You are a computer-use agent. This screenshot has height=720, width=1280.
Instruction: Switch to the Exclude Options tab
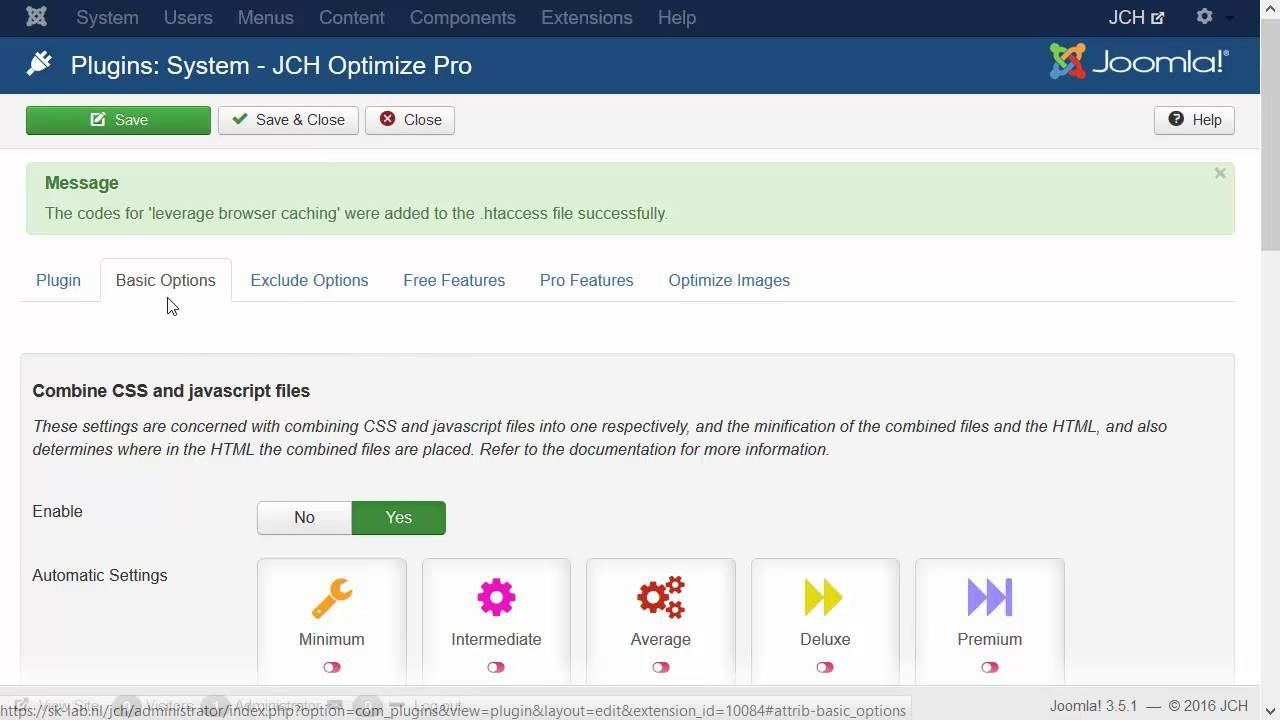click(x=309, y=280)
